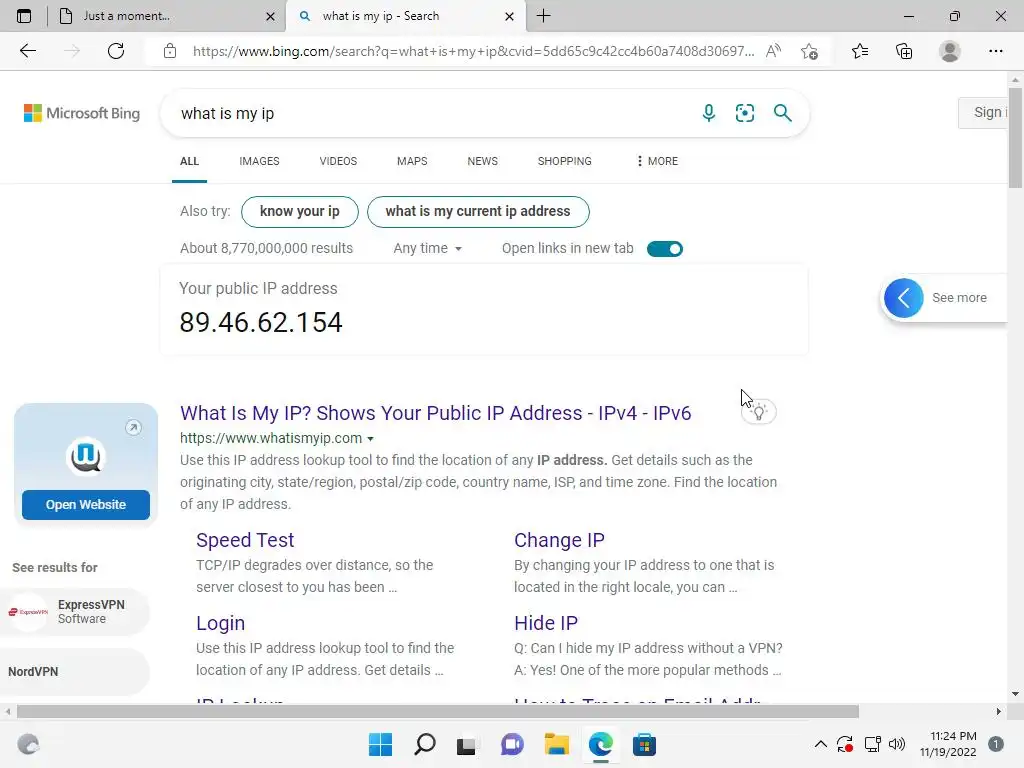Expand the whatismyip.com URL dropdown arrow
Screen dimensions: 1024x768
pos(370,439)
